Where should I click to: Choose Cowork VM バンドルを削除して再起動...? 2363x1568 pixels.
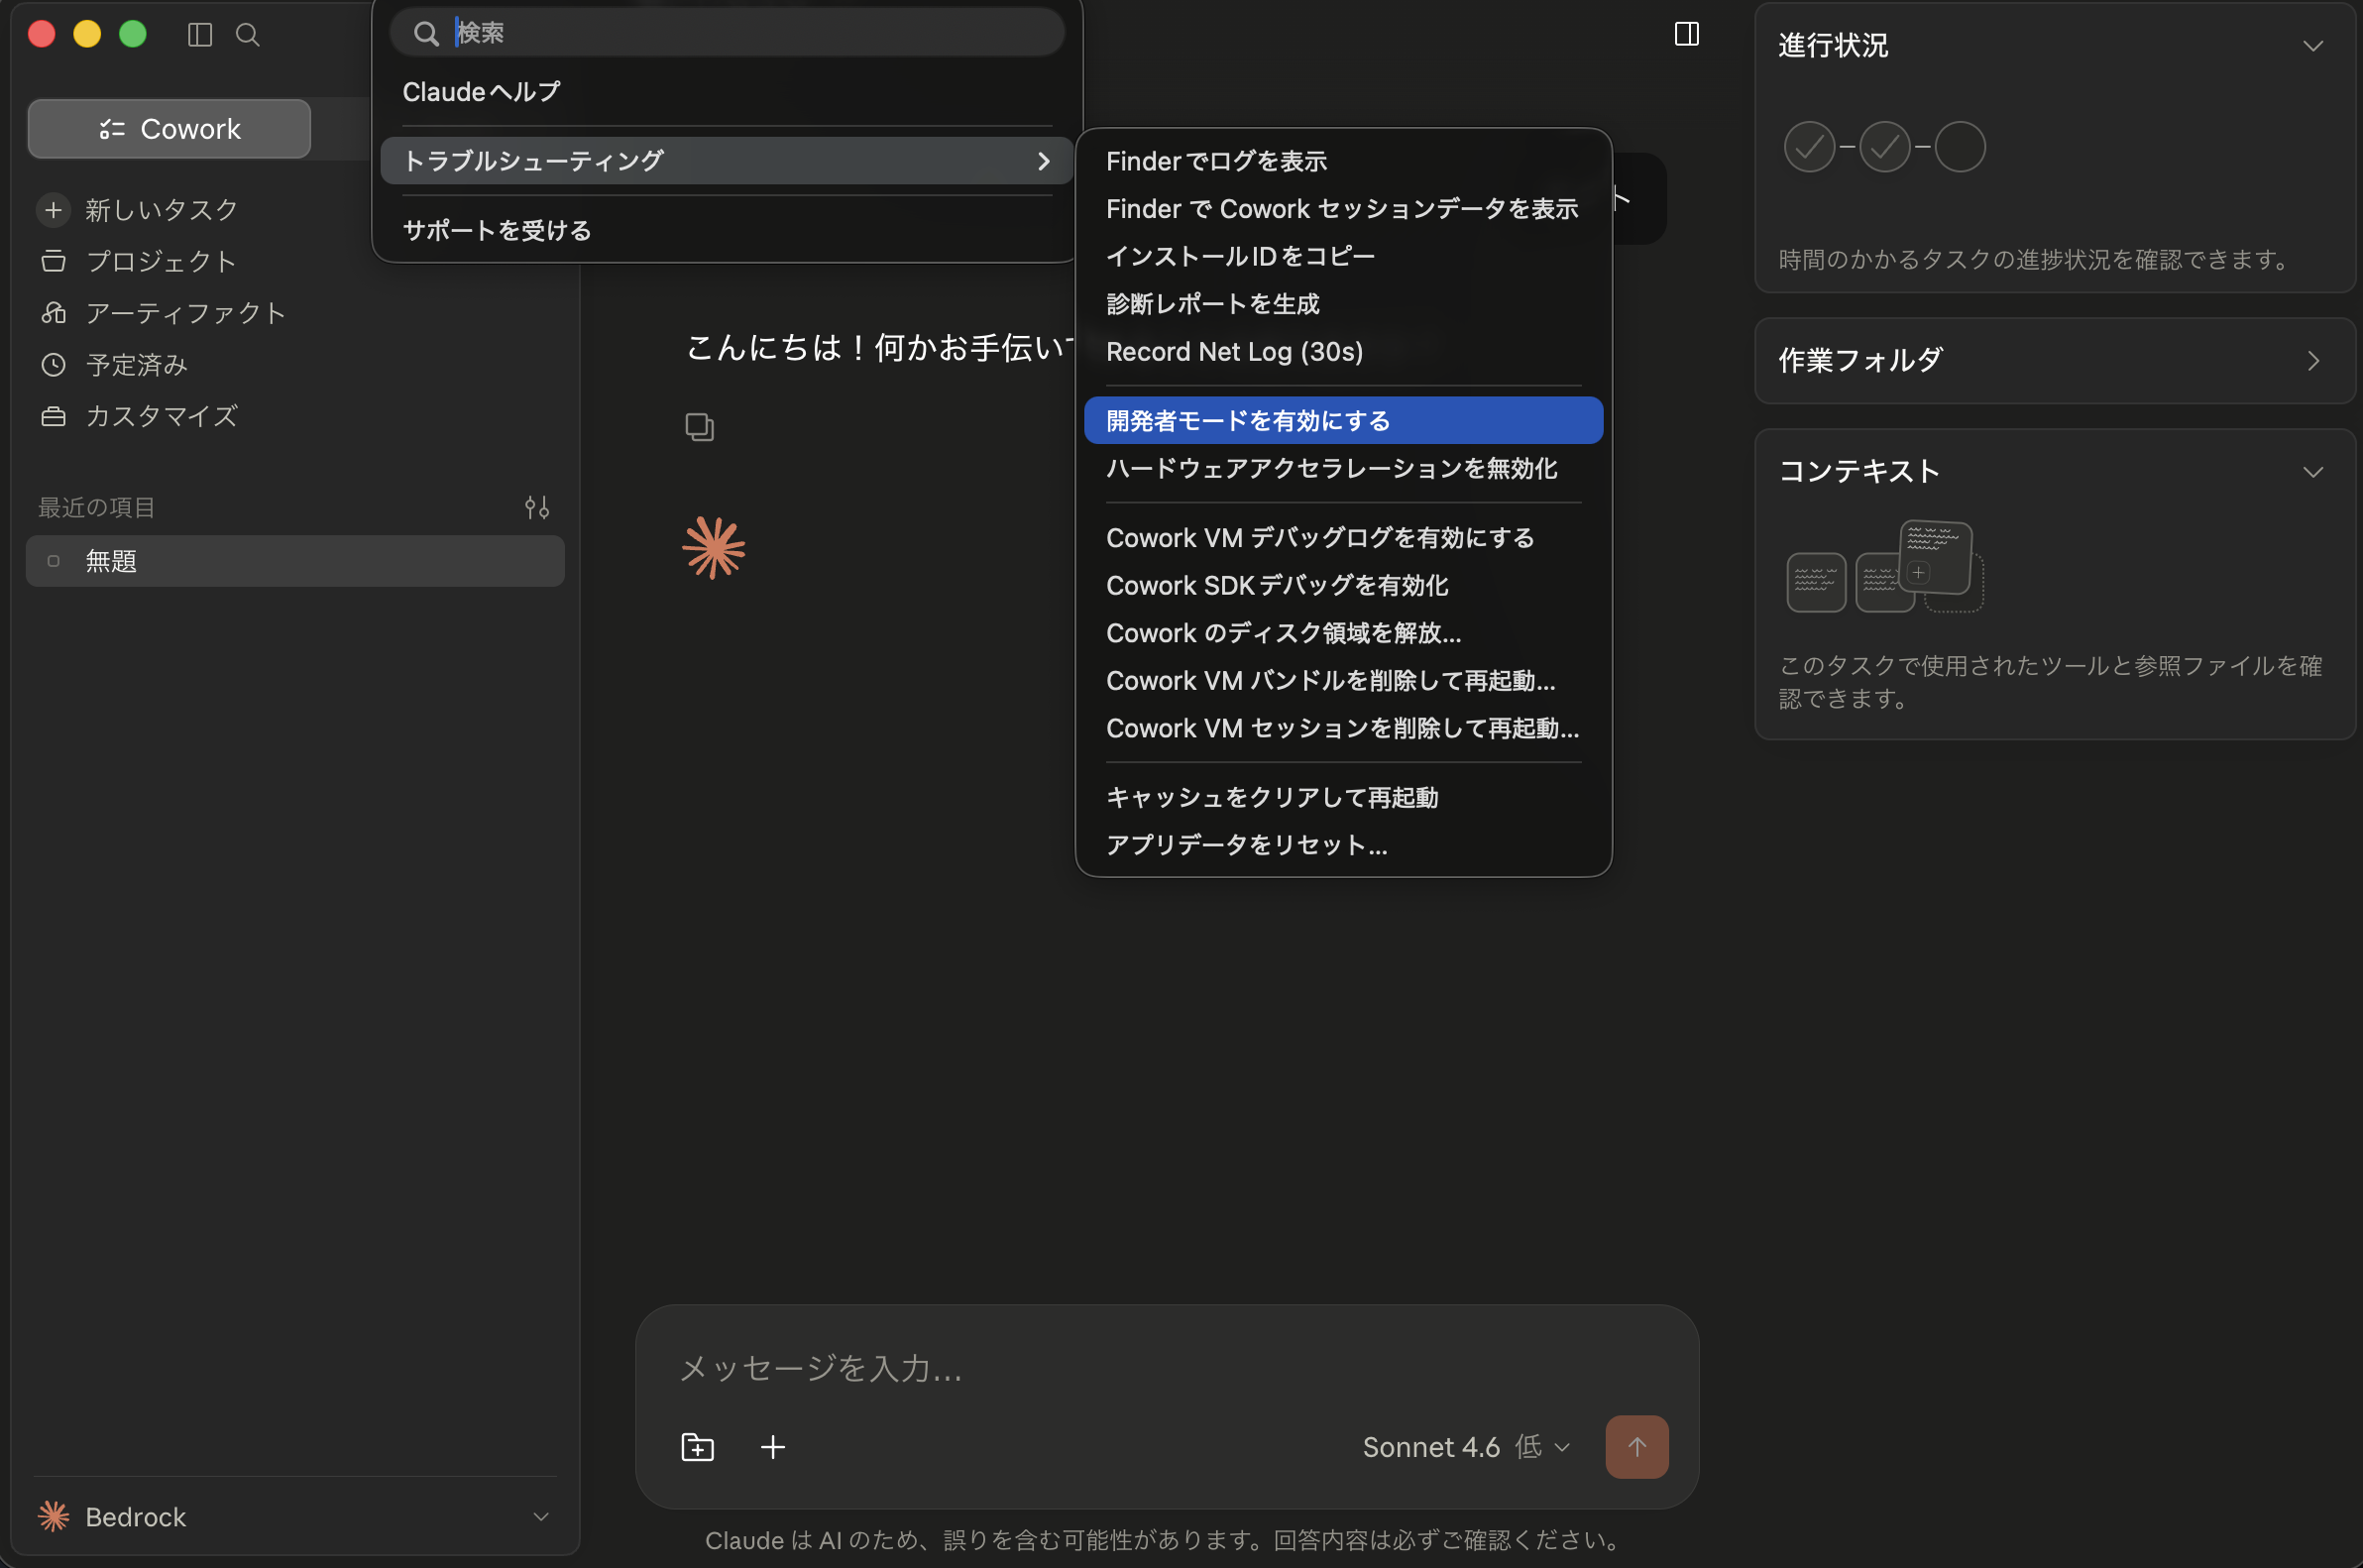pyautogui.click(x=1343, y=681)
